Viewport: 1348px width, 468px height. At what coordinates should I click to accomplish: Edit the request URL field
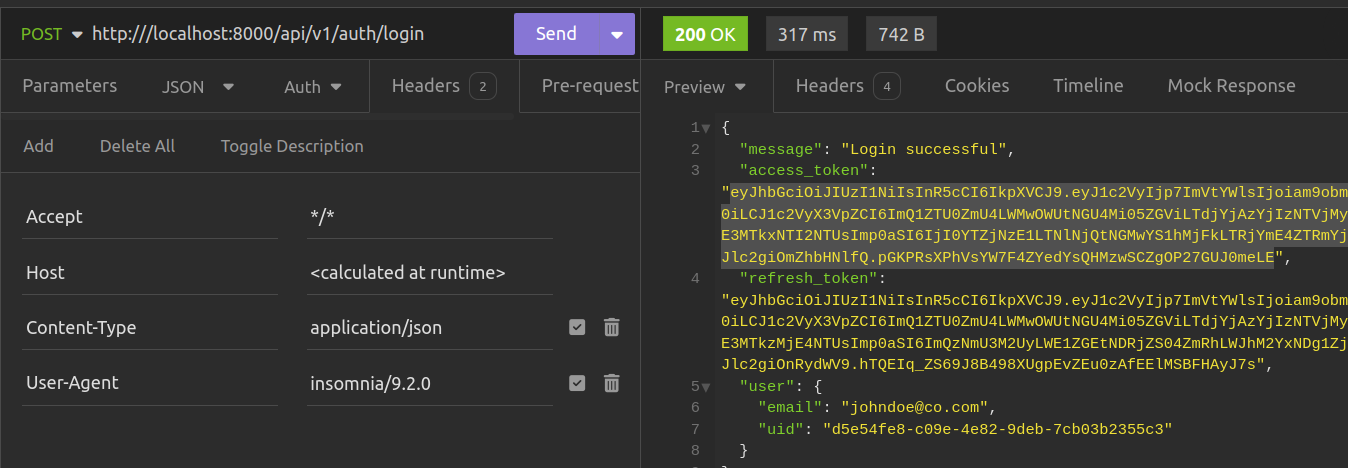pyautogui.click(x=258, y=34)
